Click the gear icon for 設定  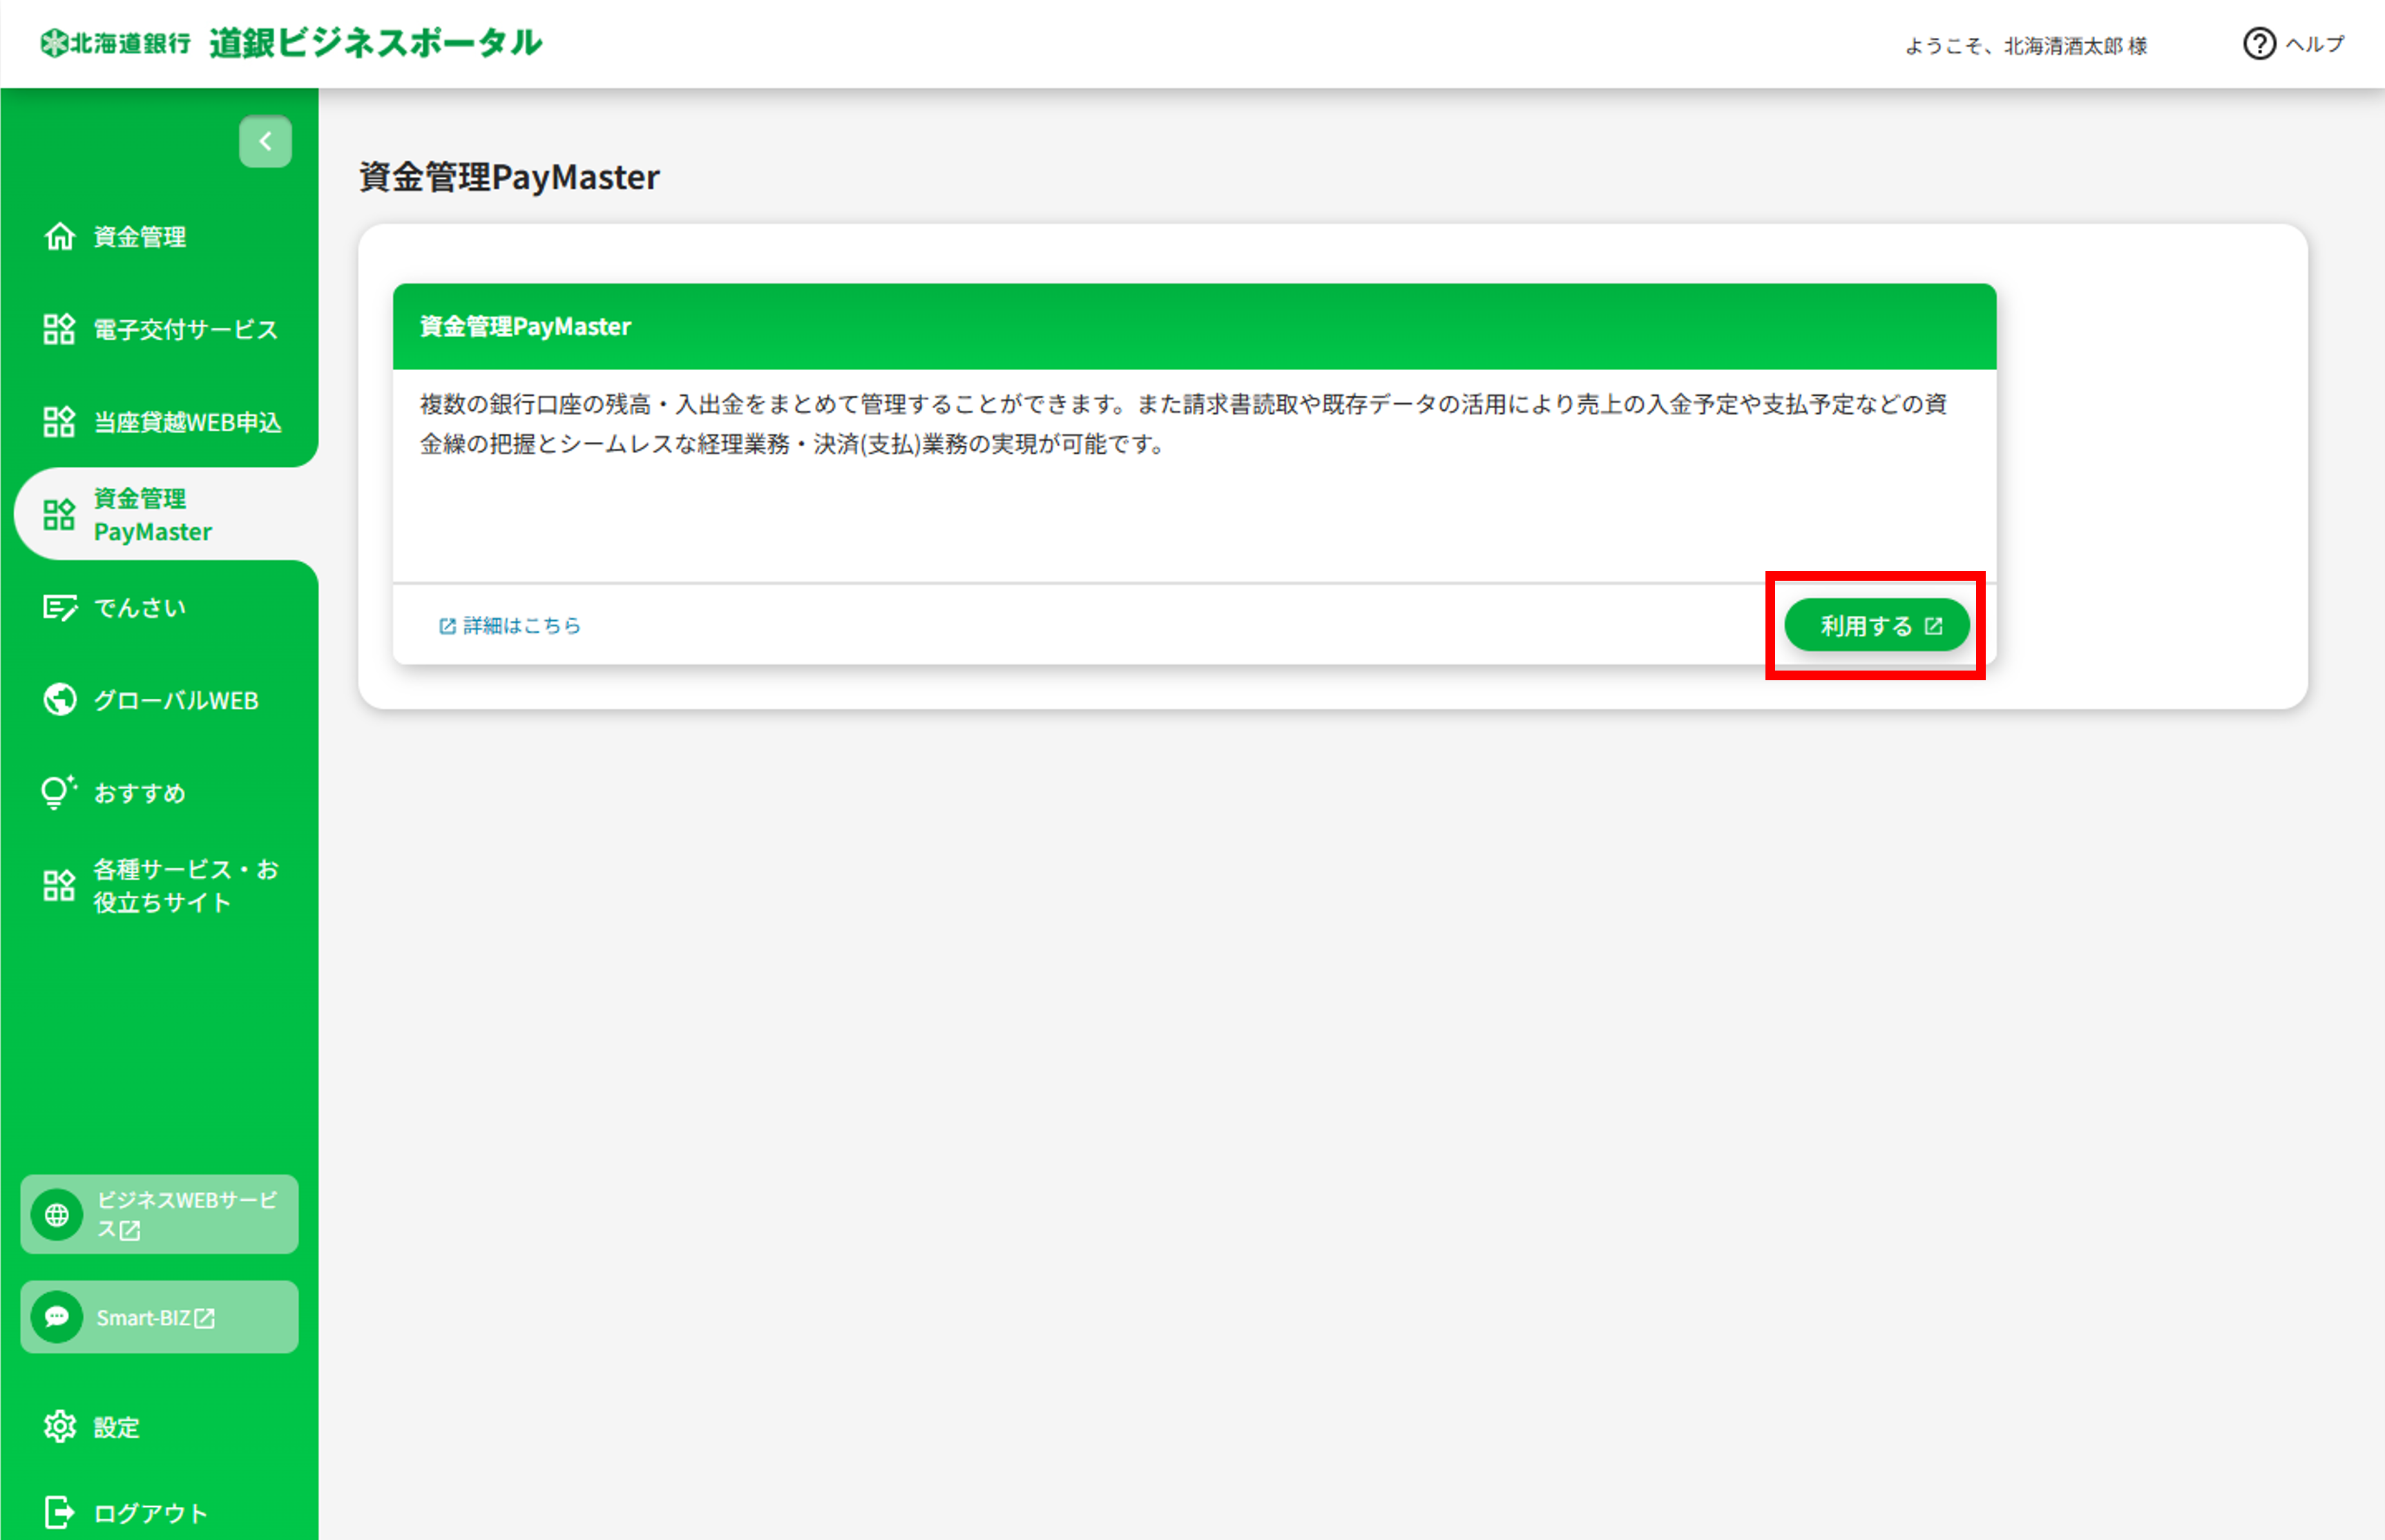click(60, 1427)
